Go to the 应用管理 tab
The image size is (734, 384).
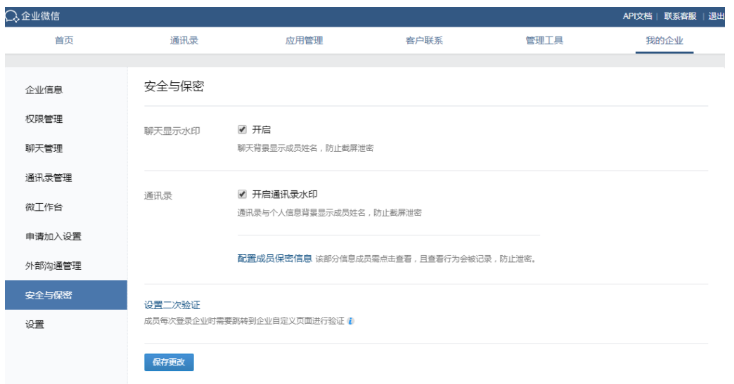[x=304, y=40]
